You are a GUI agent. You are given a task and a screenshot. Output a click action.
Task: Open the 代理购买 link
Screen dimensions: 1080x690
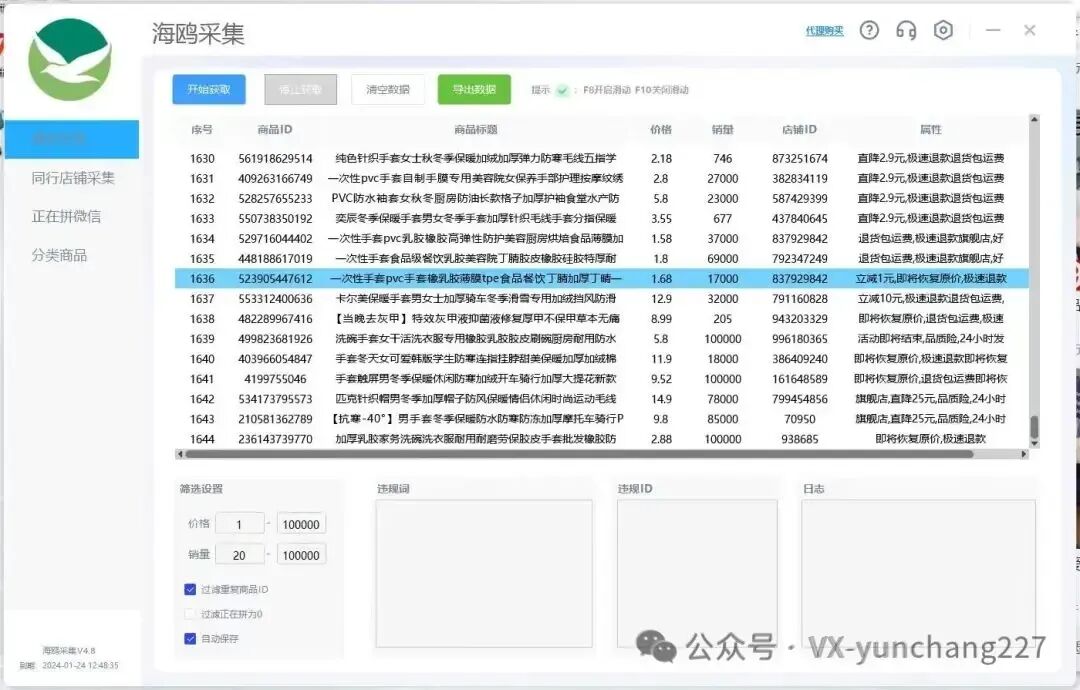tap(824, 31)
